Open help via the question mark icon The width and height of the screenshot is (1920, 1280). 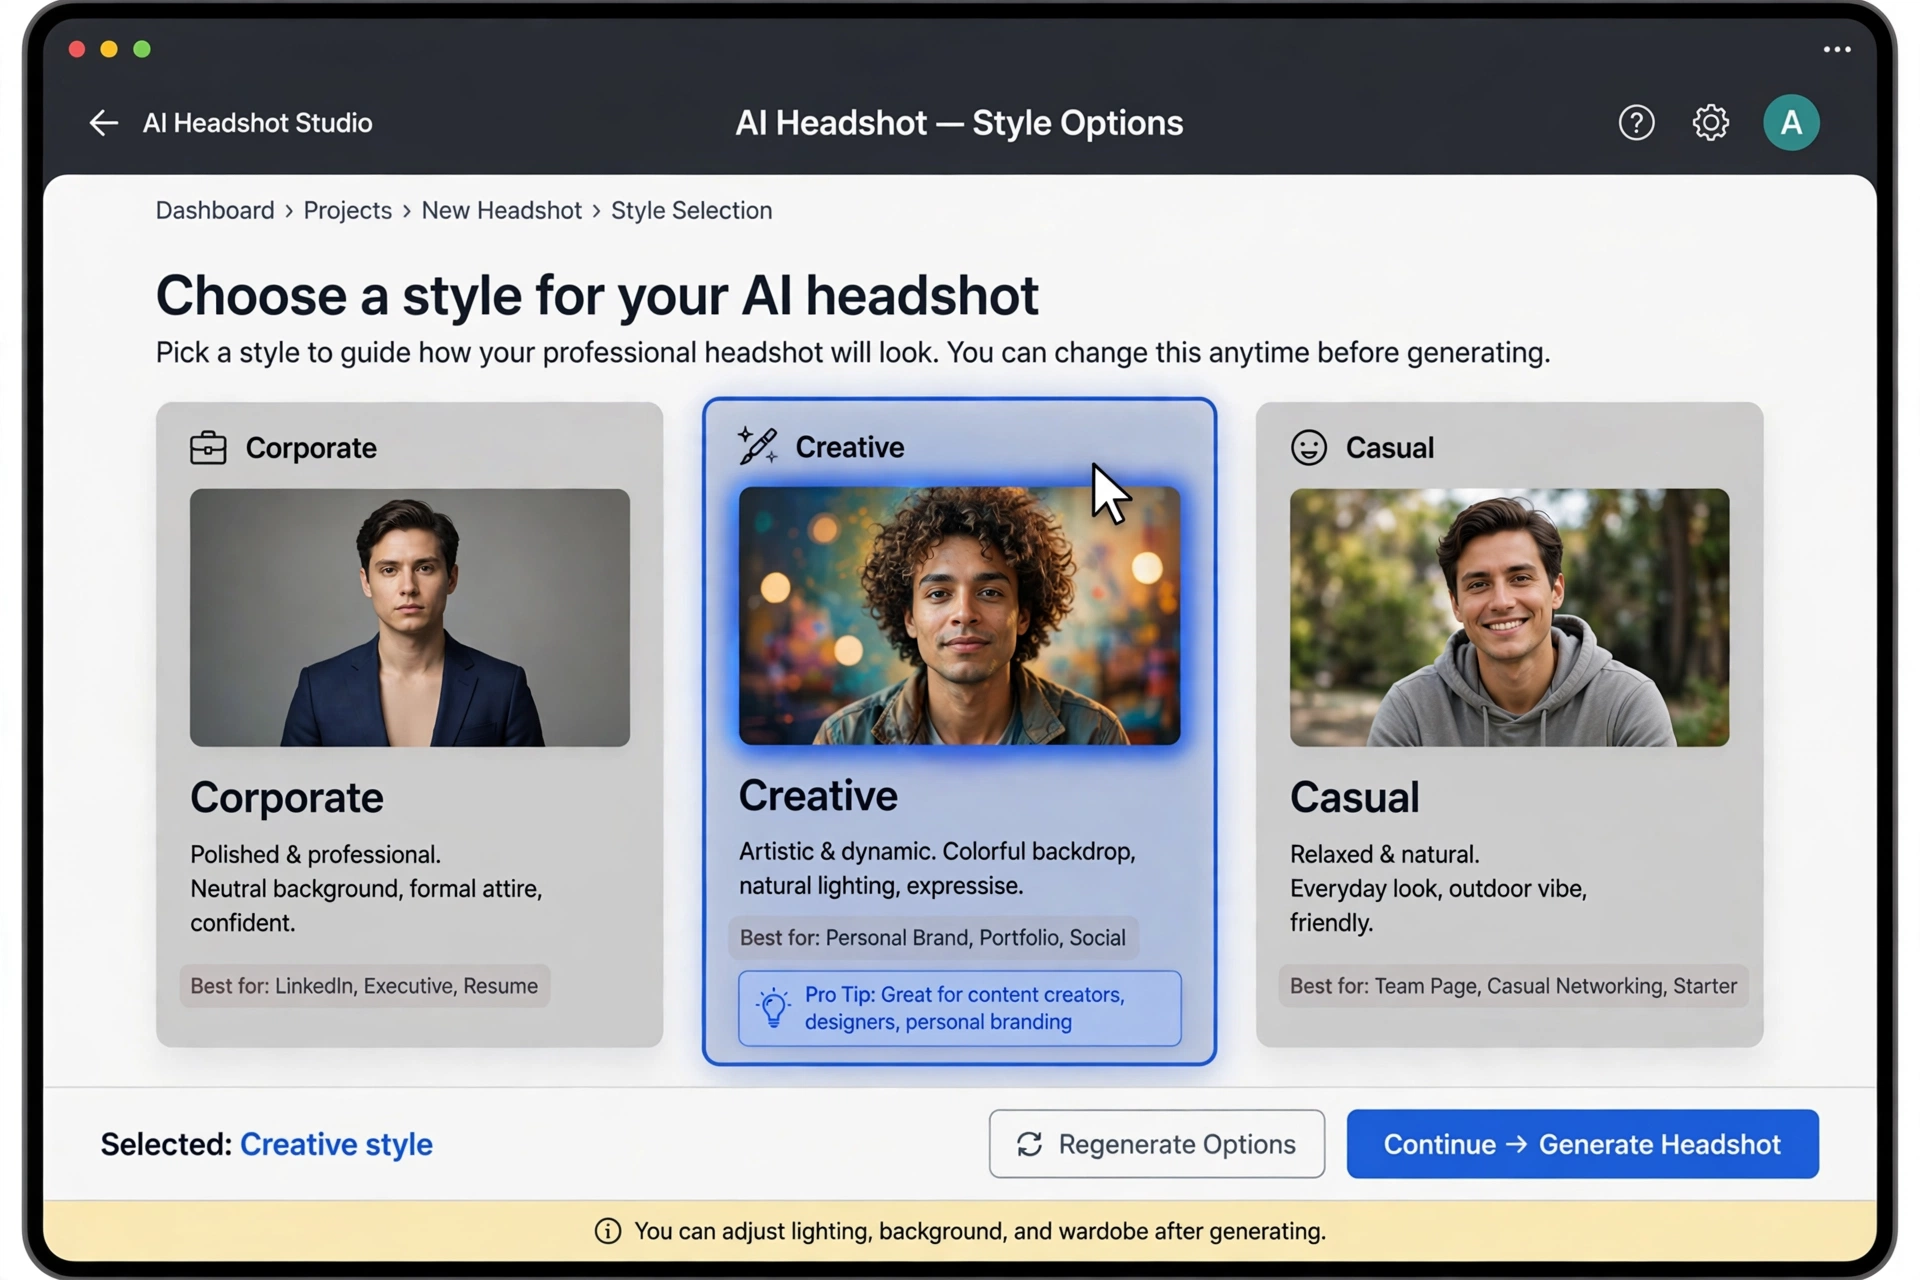pos(1636,123)
